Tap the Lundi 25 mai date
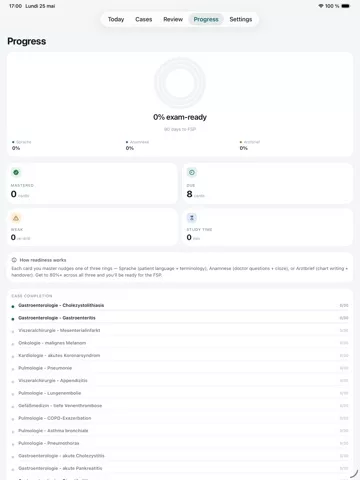Image resolution: width=360 pixels, height=480 pixels. pyautogui.click(x=40, y=6)
